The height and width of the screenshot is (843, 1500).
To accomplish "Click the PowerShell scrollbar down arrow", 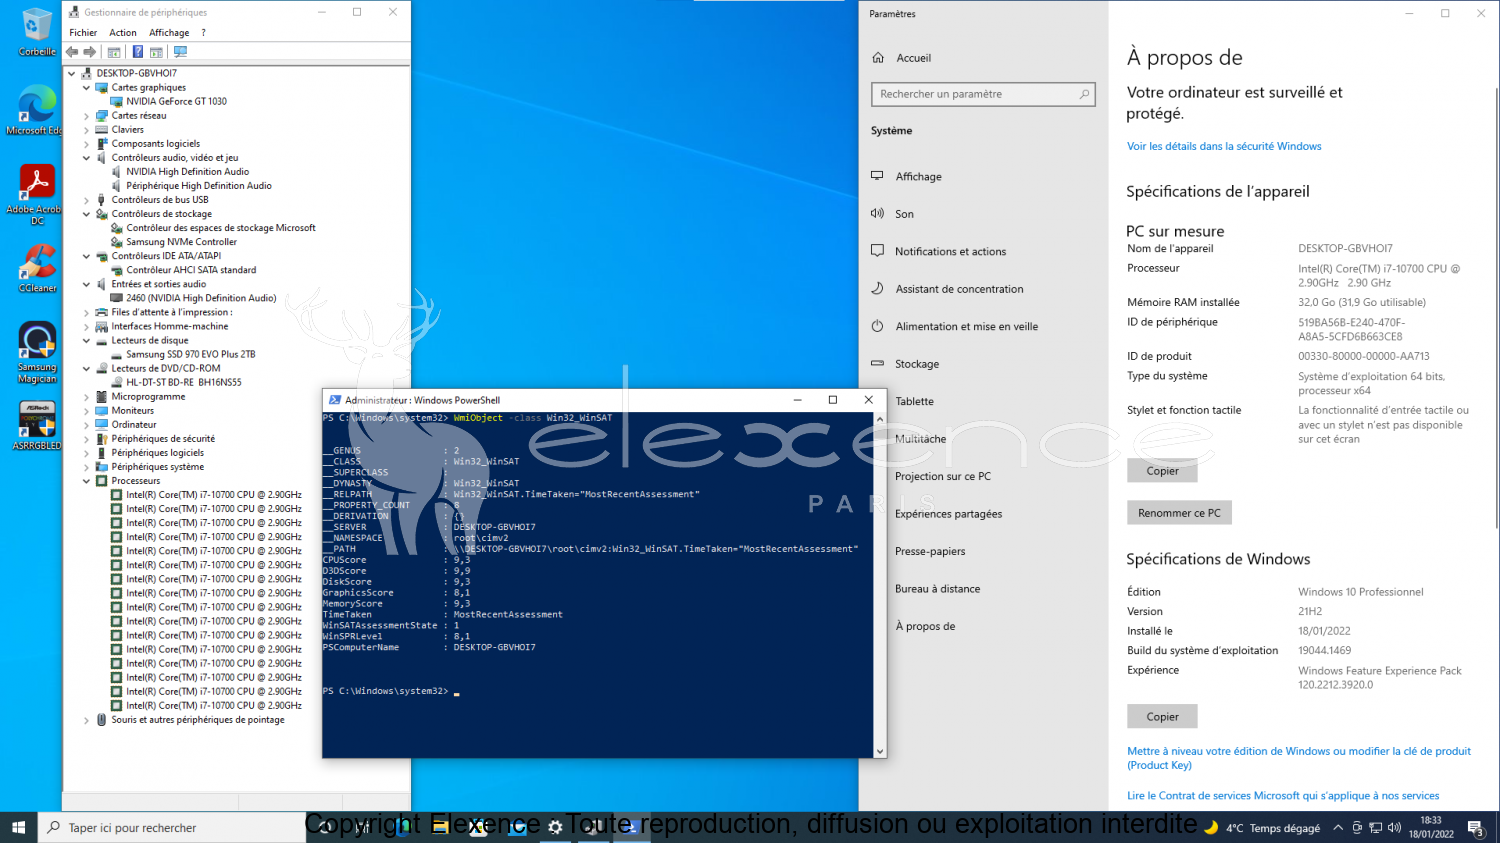I will tap(880, 751).
